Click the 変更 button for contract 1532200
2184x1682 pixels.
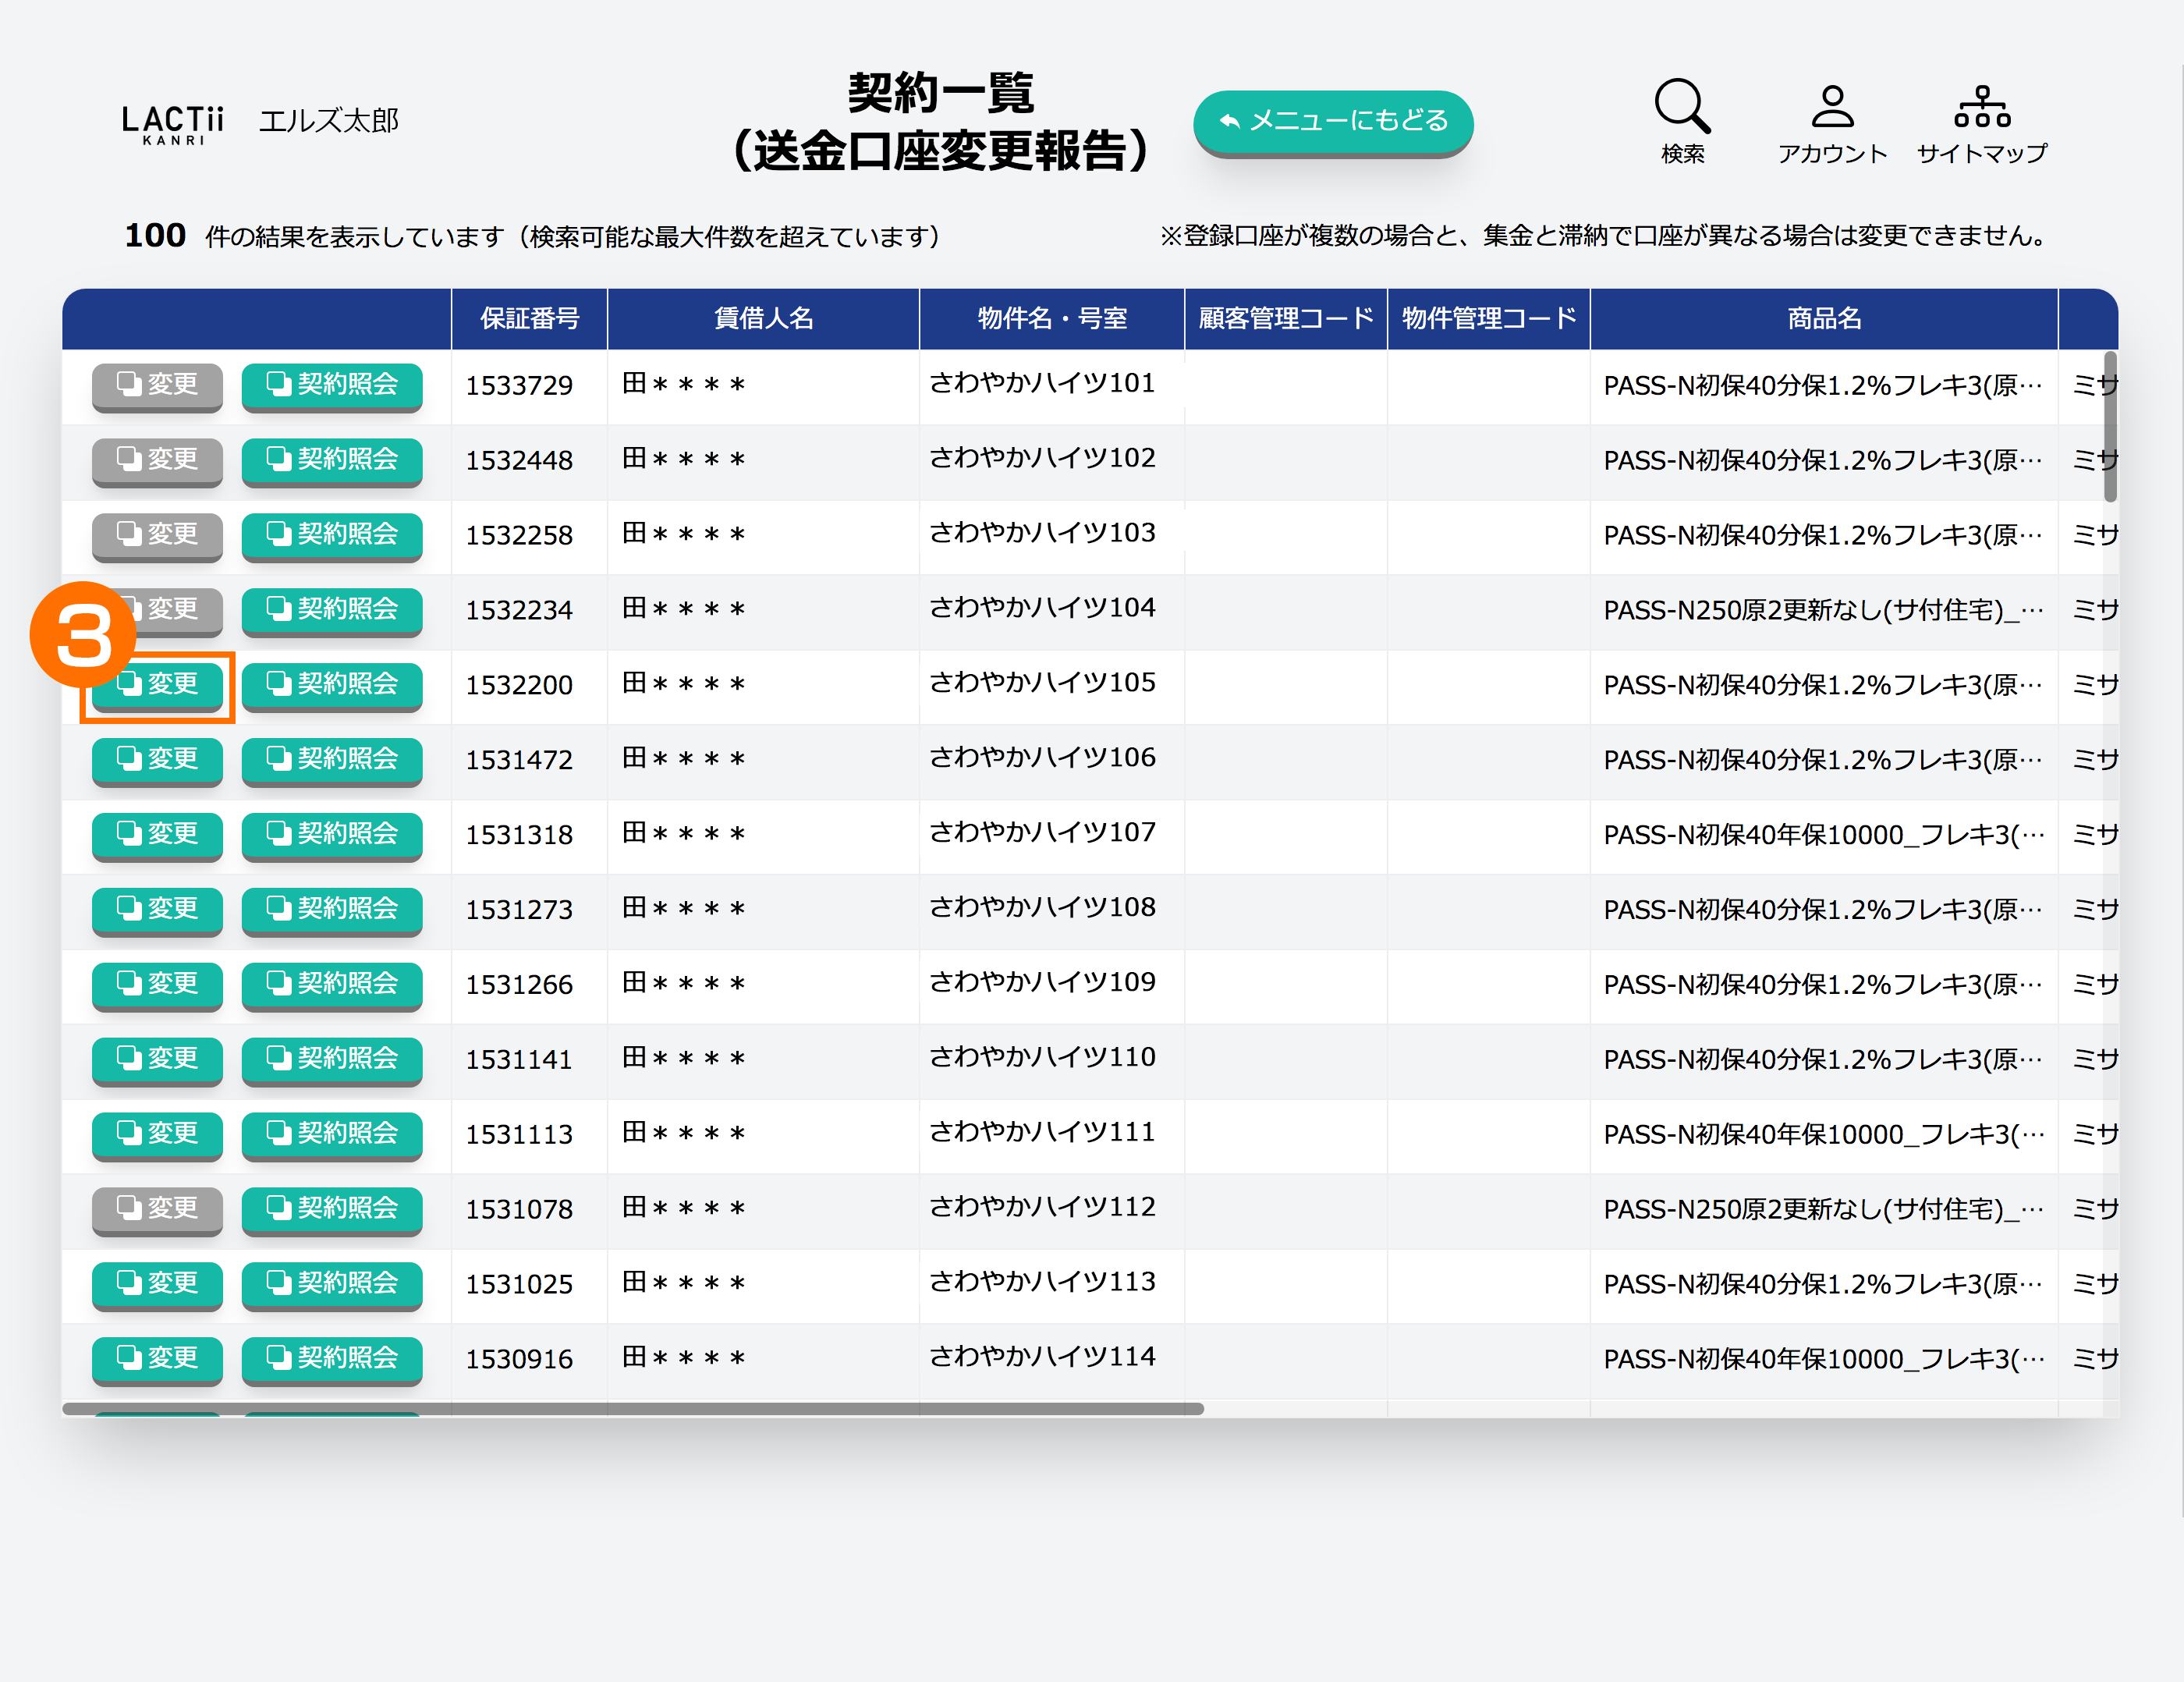click(157, 685)
